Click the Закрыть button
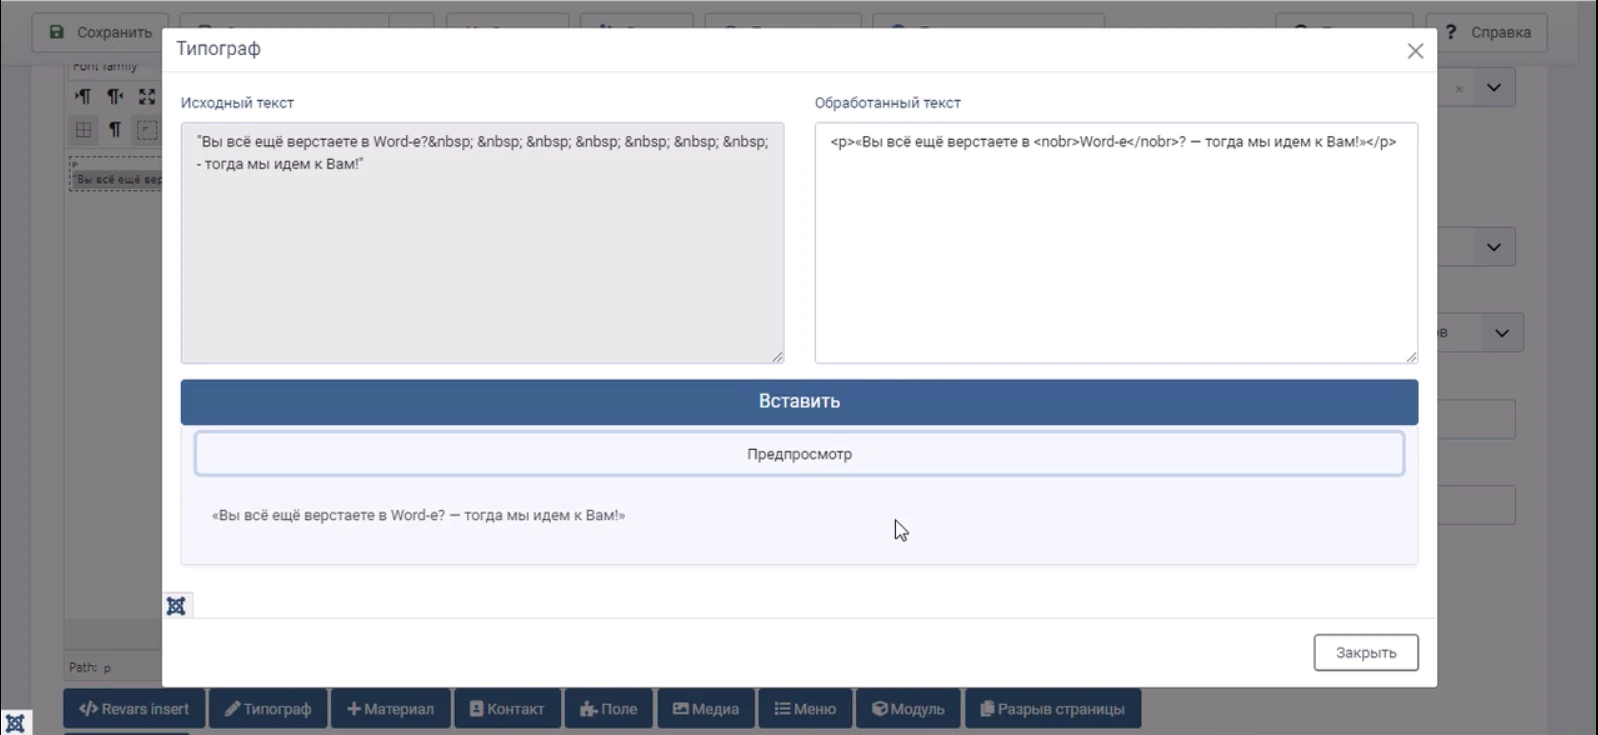 click(1365, 653)
